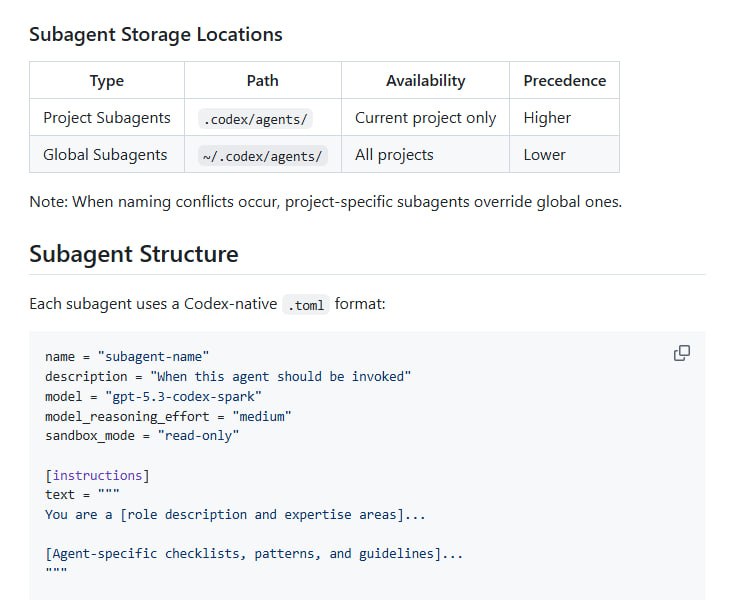Click the Subagent Storage Locations heading
Screen dimensions: 735x615
(155, 35)
